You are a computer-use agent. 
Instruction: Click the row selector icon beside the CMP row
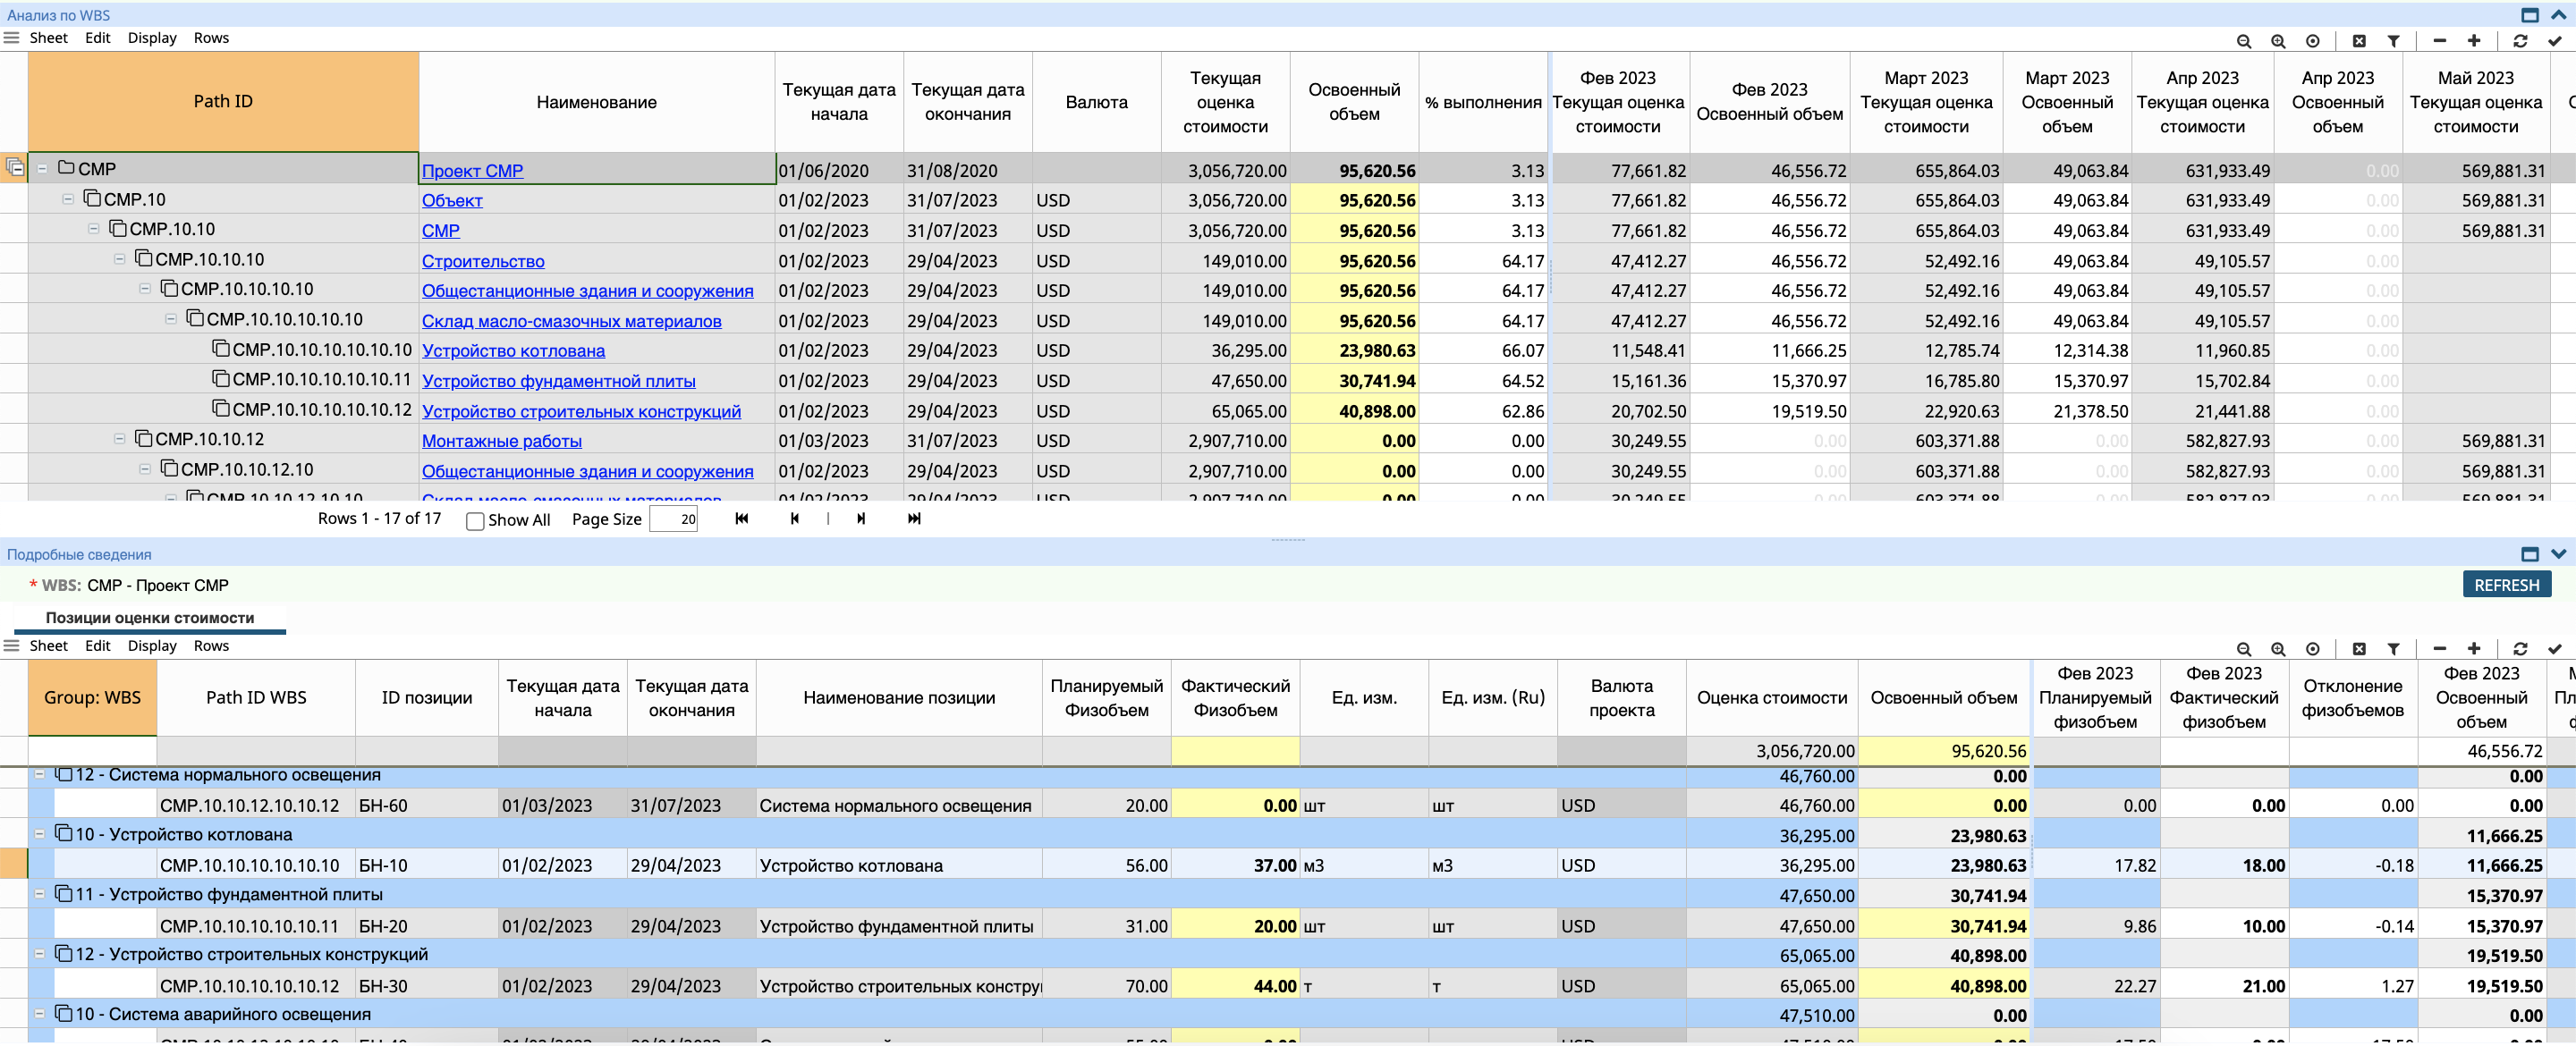pos(15,168)
